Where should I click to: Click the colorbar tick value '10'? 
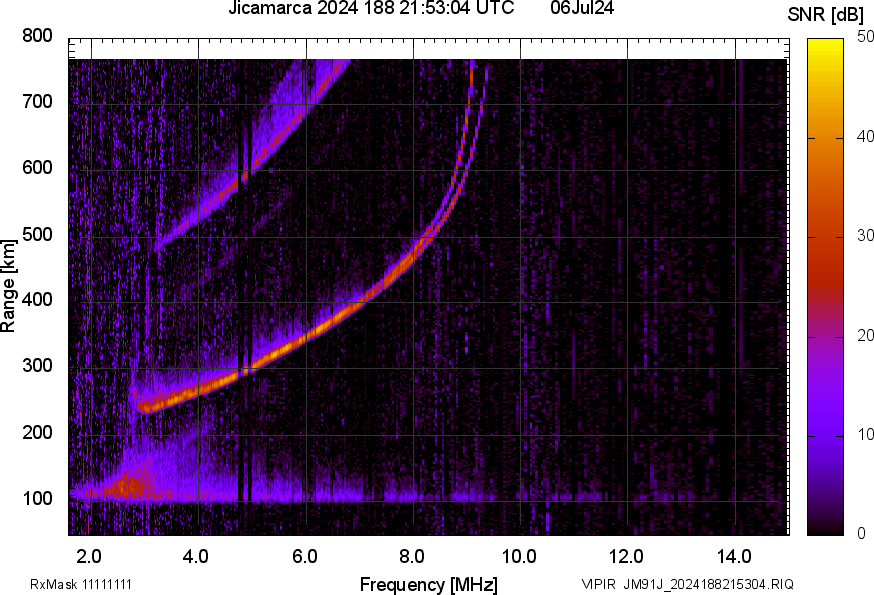[865, 434]
